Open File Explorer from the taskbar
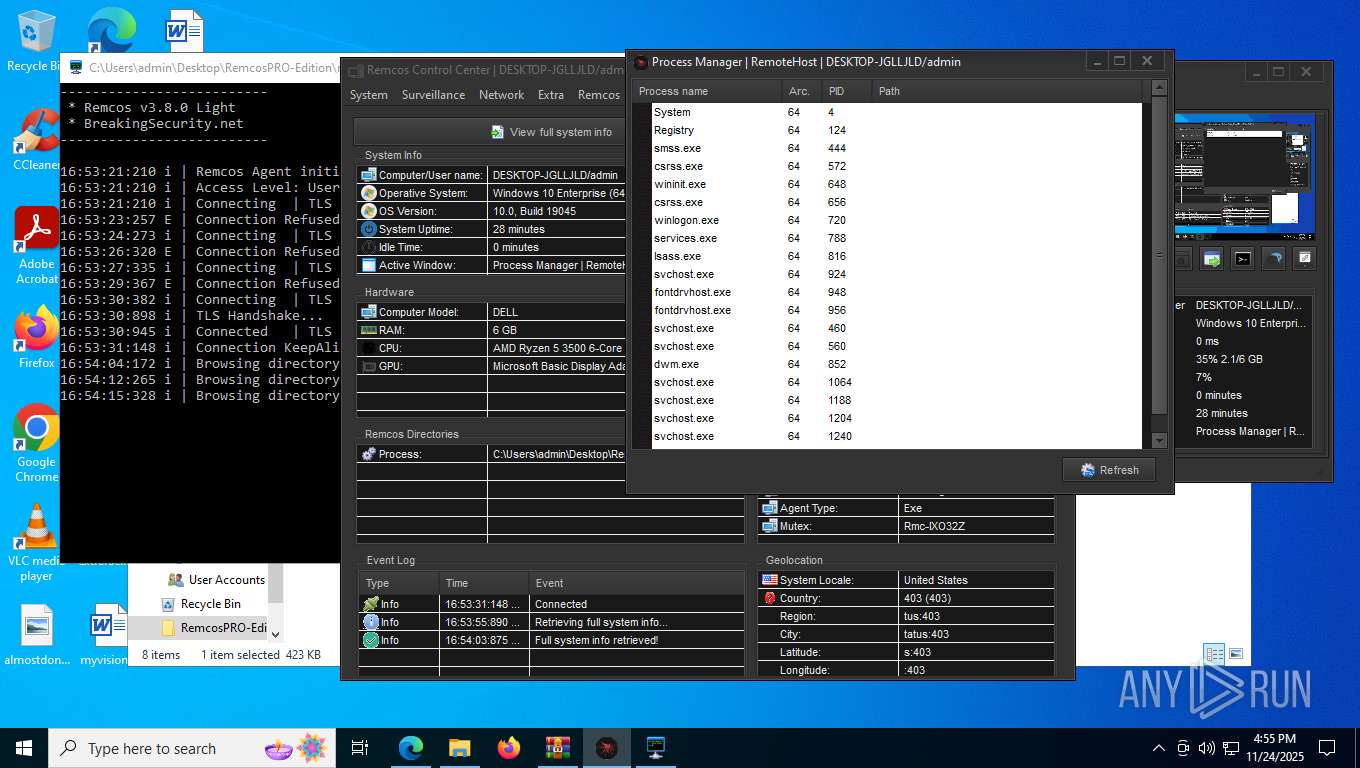Screen dimensions: 1360x768 pyautogui.click(x=460, y=748)
